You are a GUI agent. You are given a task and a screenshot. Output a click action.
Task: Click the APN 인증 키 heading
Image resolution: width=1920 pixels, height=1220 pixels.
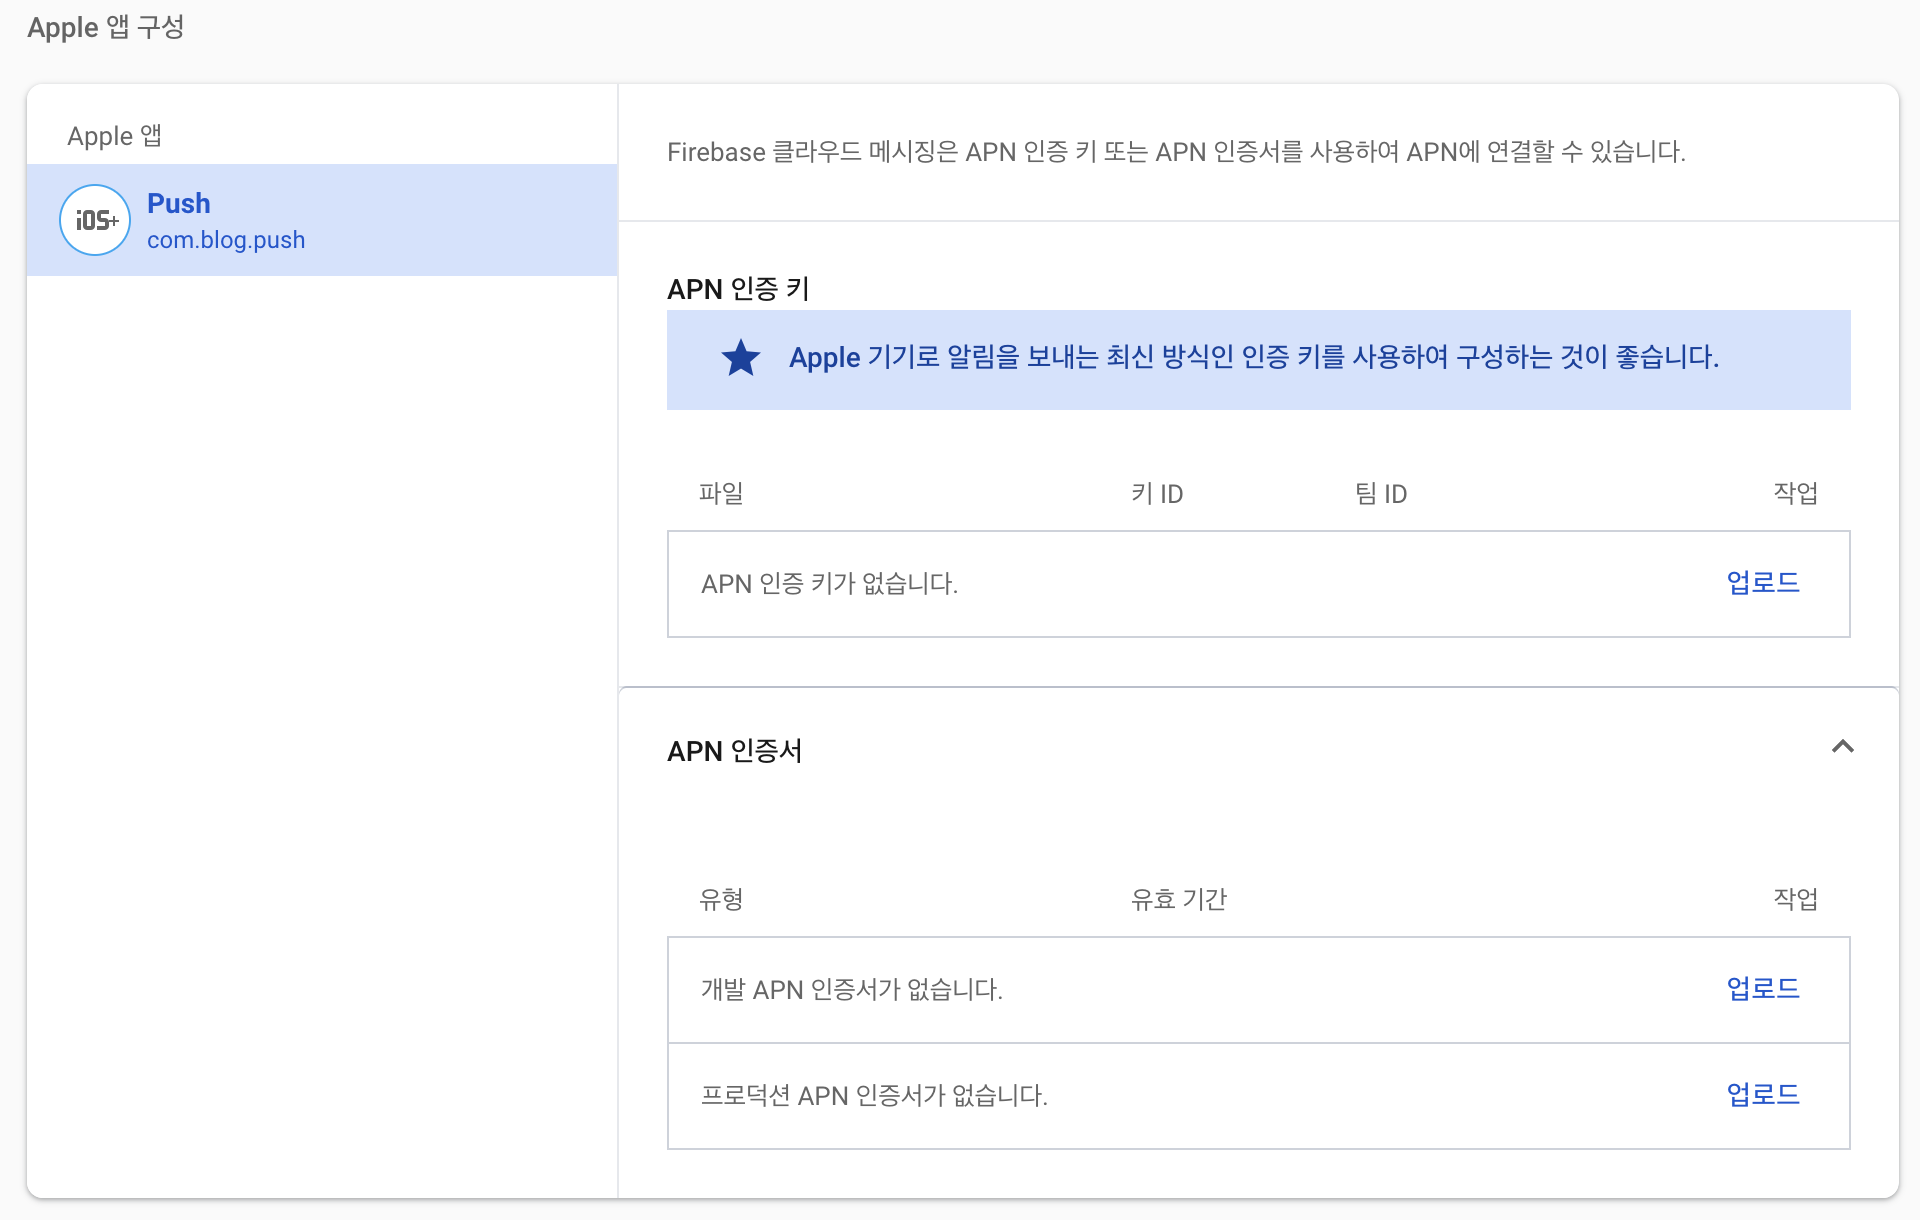[x=738, y=289]
